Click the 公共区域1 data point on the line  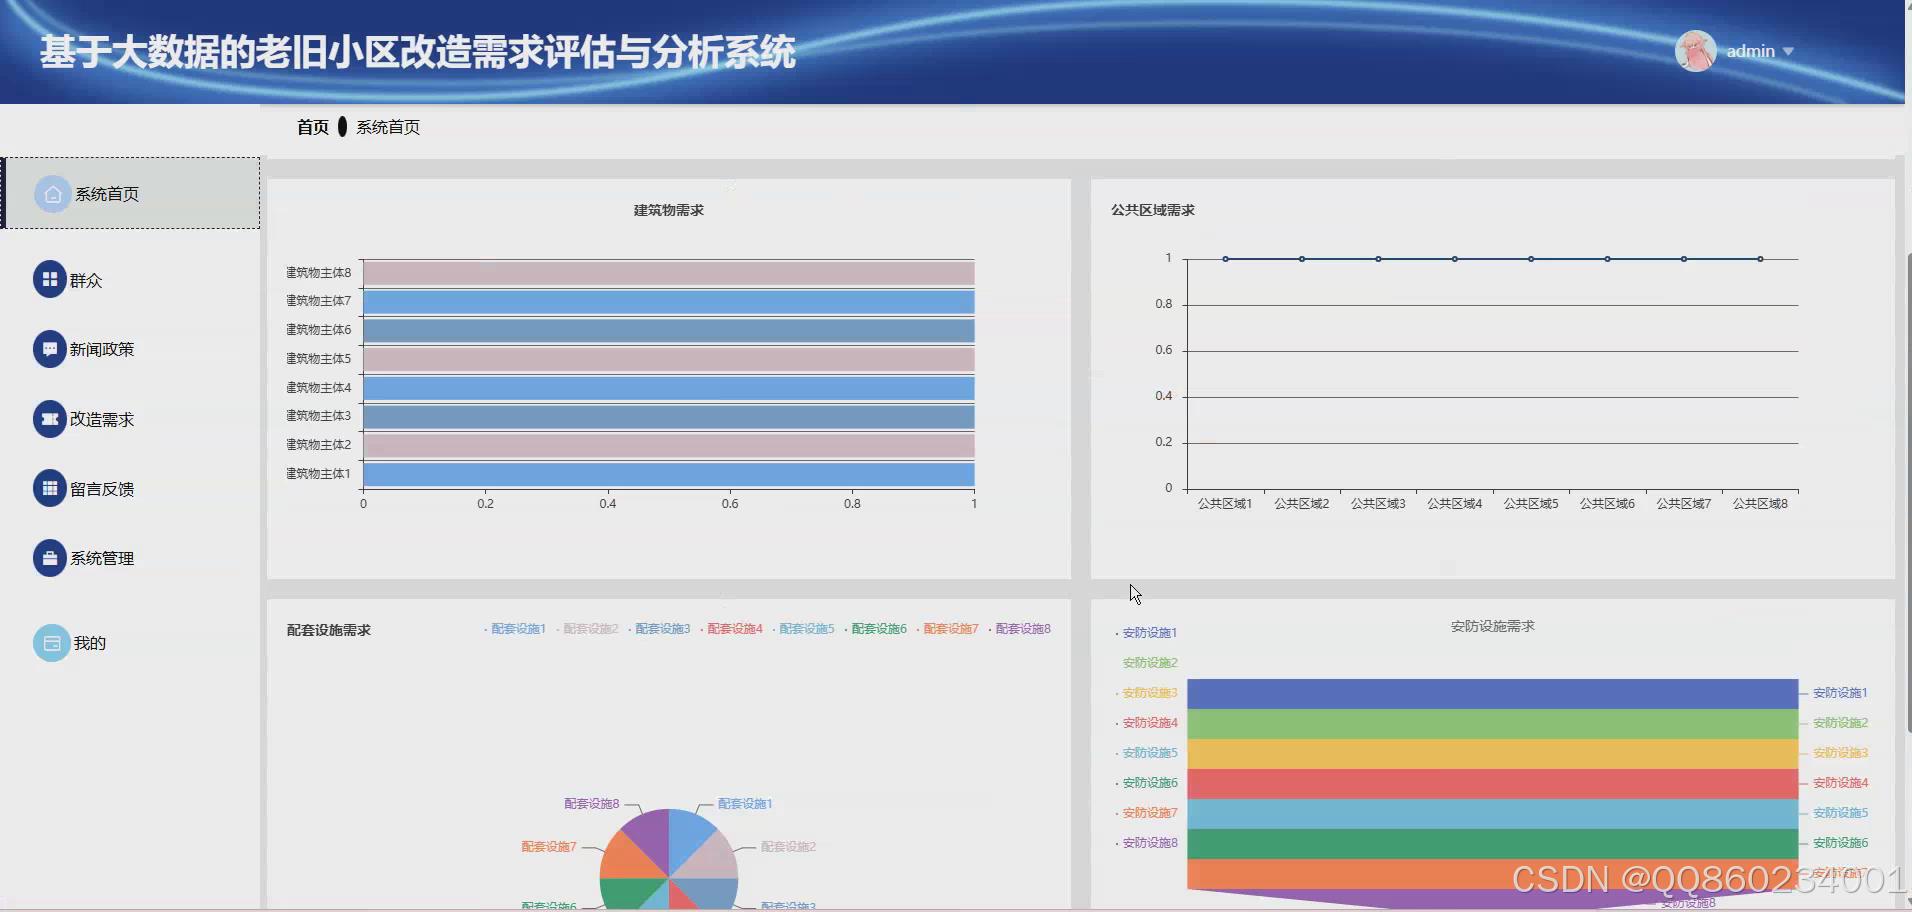(1225, 259)
